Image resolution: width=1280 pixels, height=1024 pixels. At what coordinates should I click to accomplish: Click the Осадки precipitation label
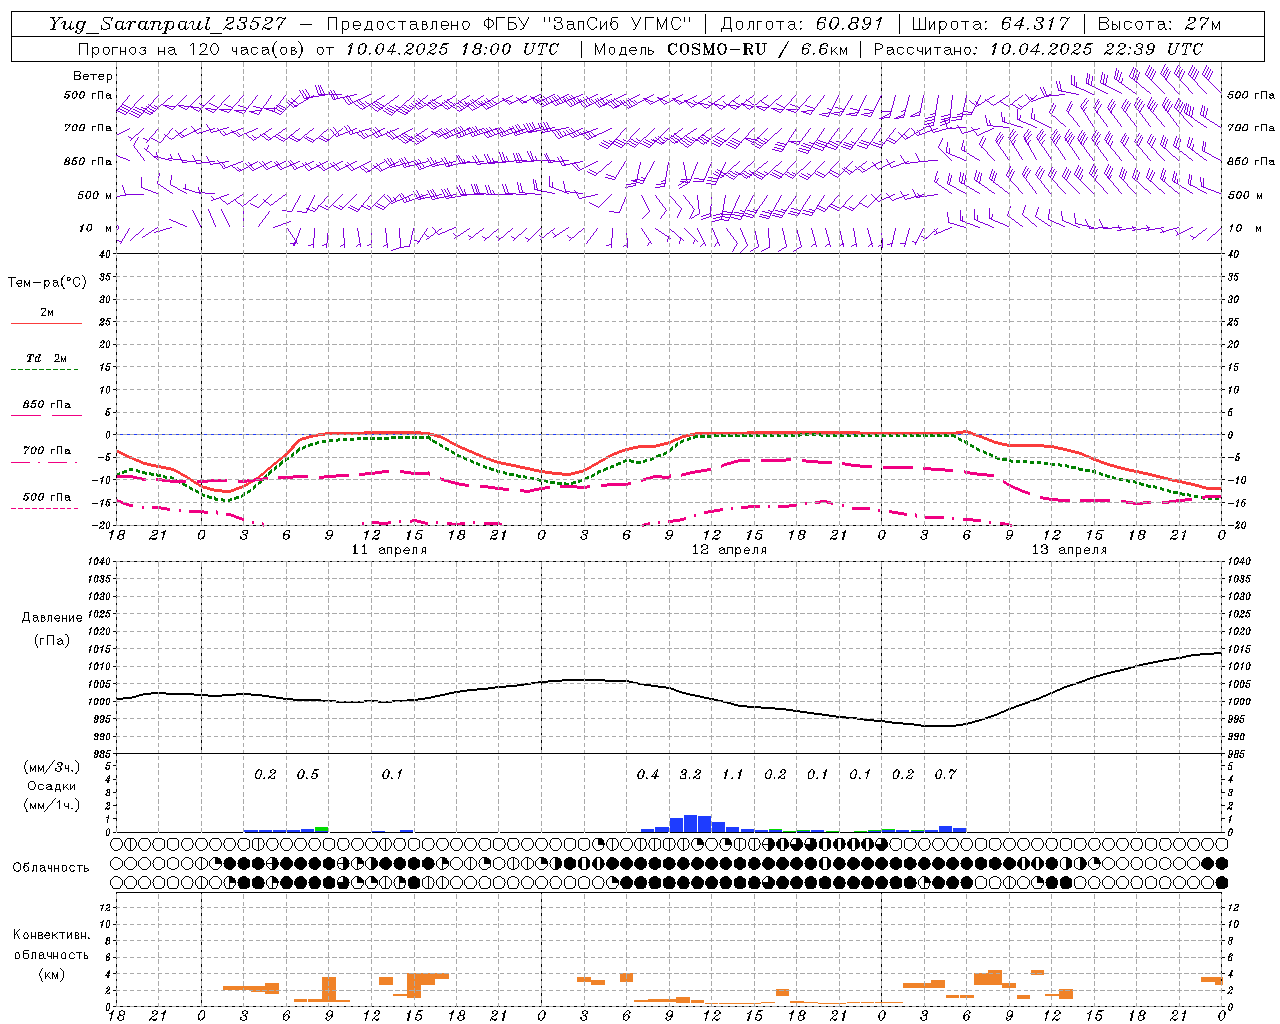(x=52, y=787)
